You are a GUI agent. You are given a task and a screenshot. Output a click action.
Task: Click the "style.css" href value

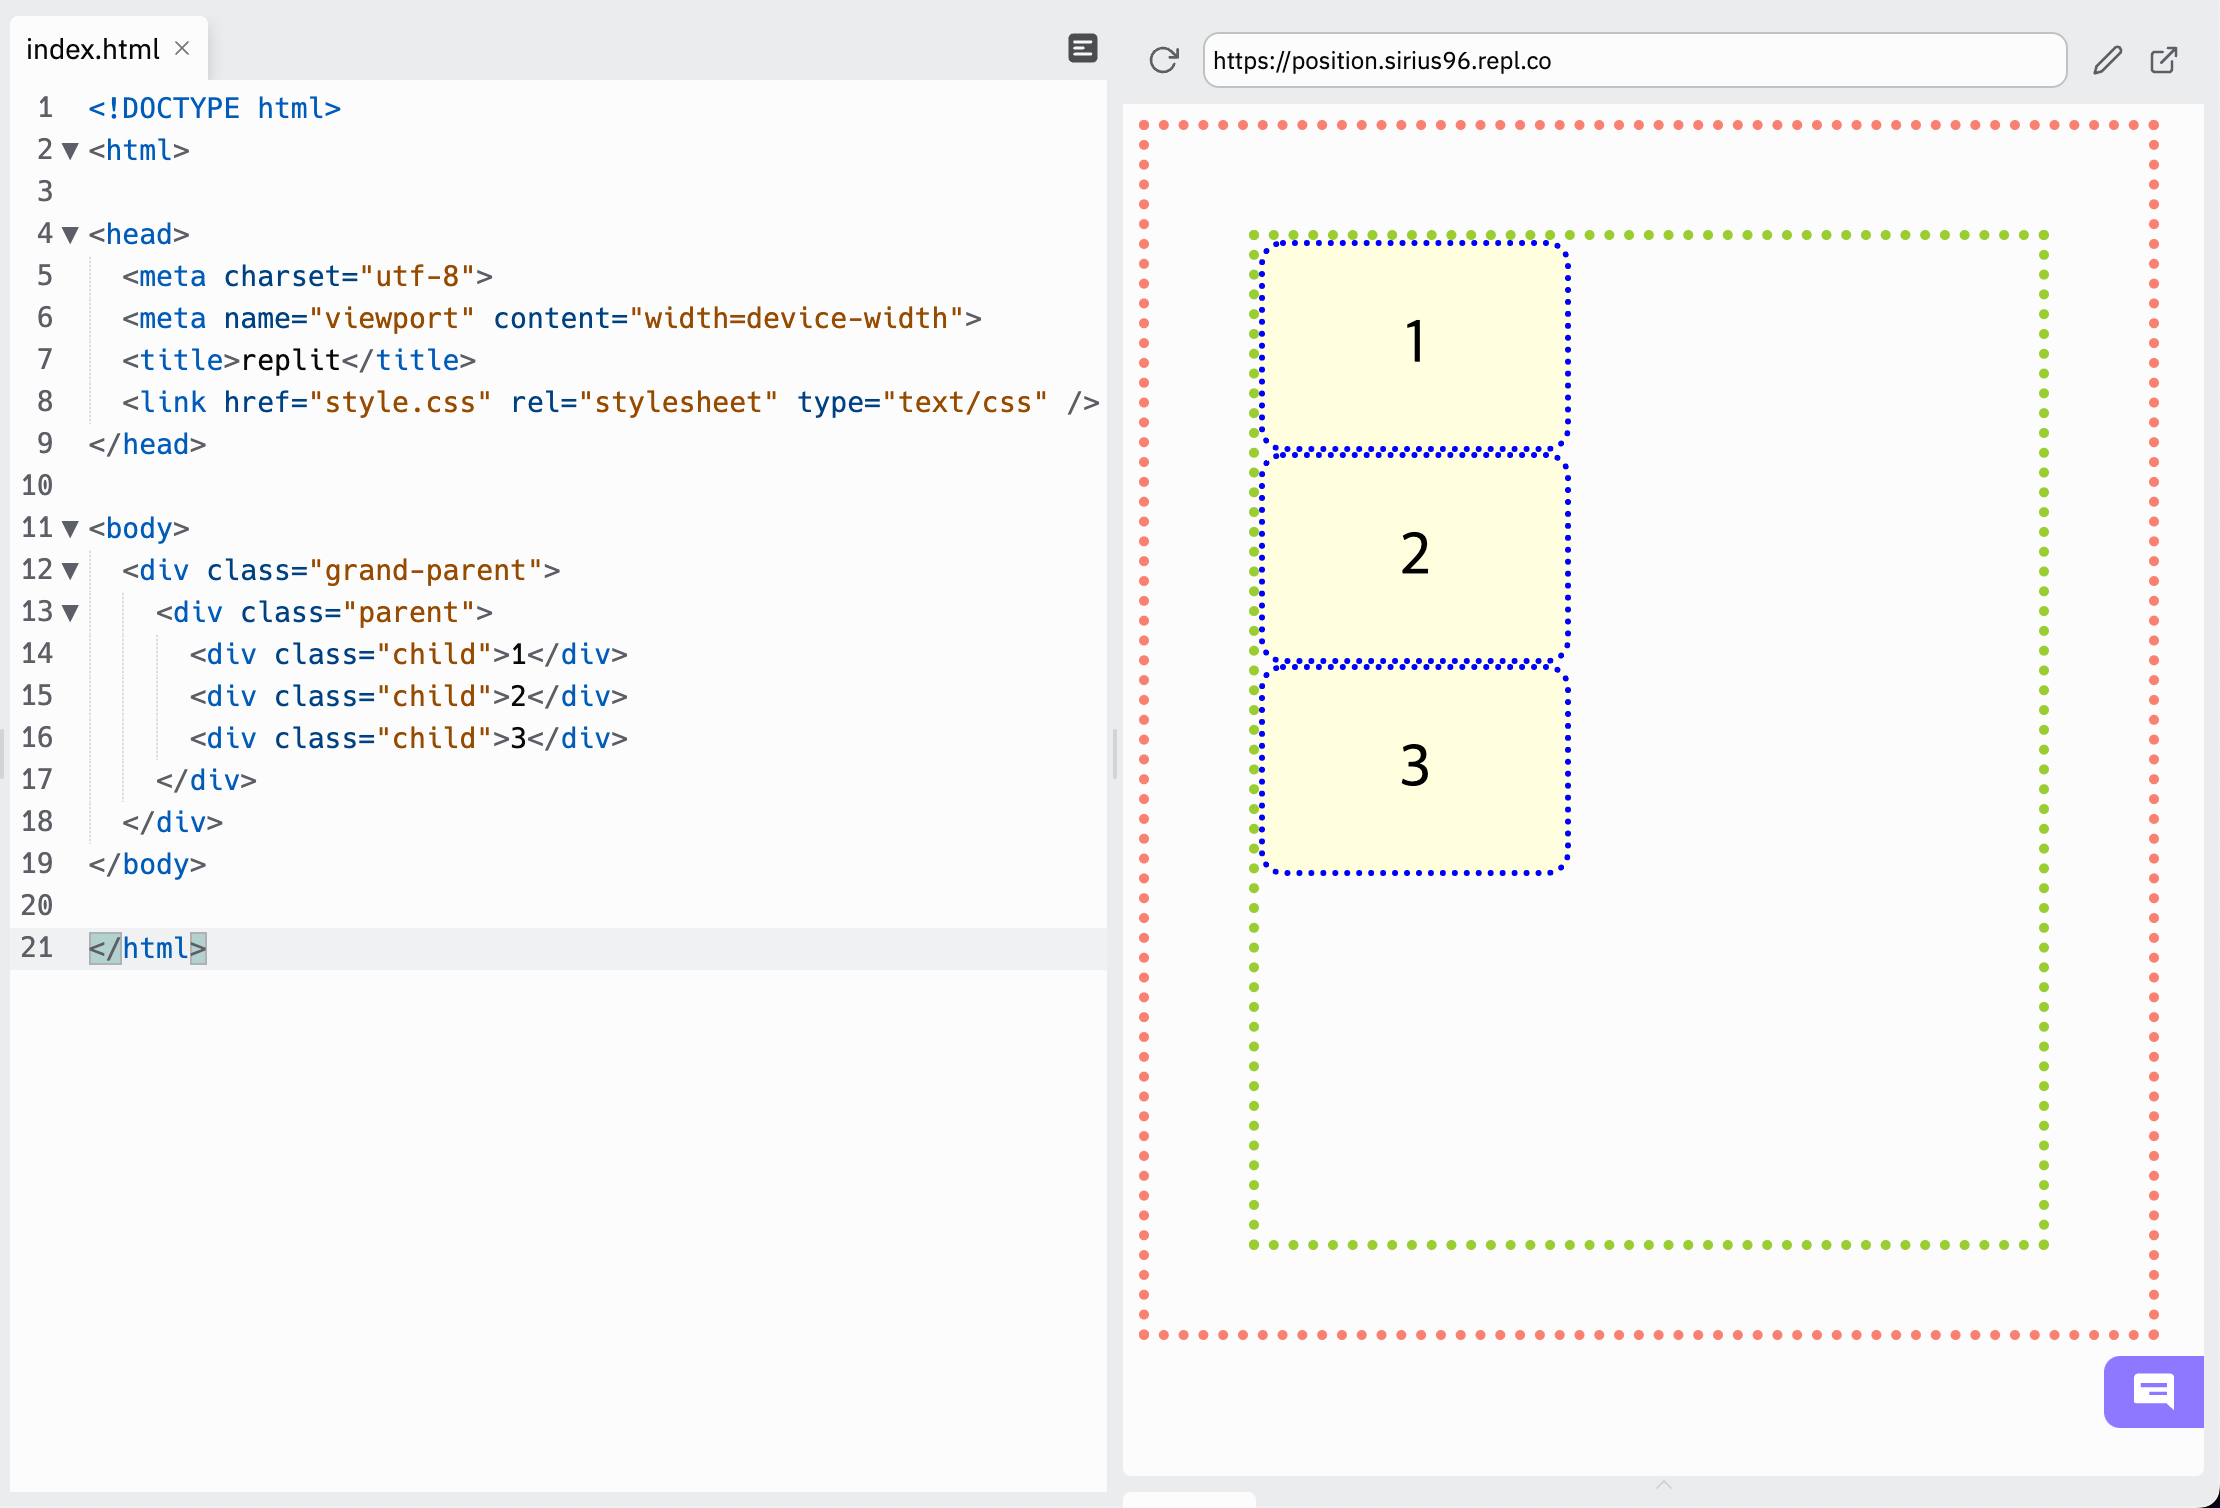point(400,402)
